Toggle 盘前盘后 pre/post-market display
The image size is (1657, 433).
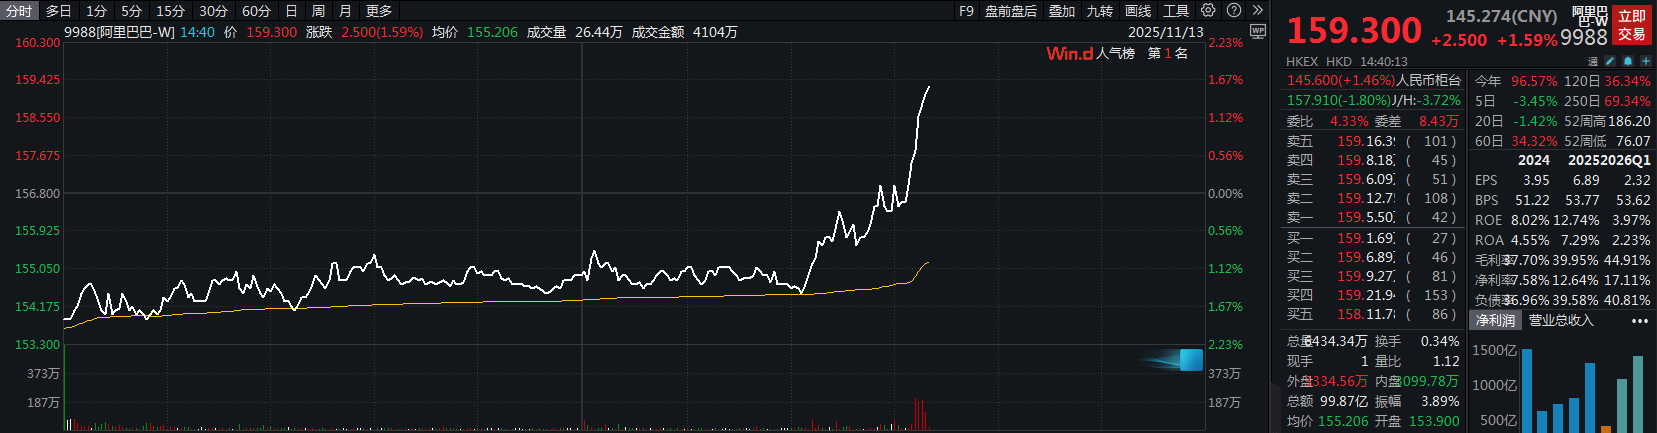(x=1010, y=11)
